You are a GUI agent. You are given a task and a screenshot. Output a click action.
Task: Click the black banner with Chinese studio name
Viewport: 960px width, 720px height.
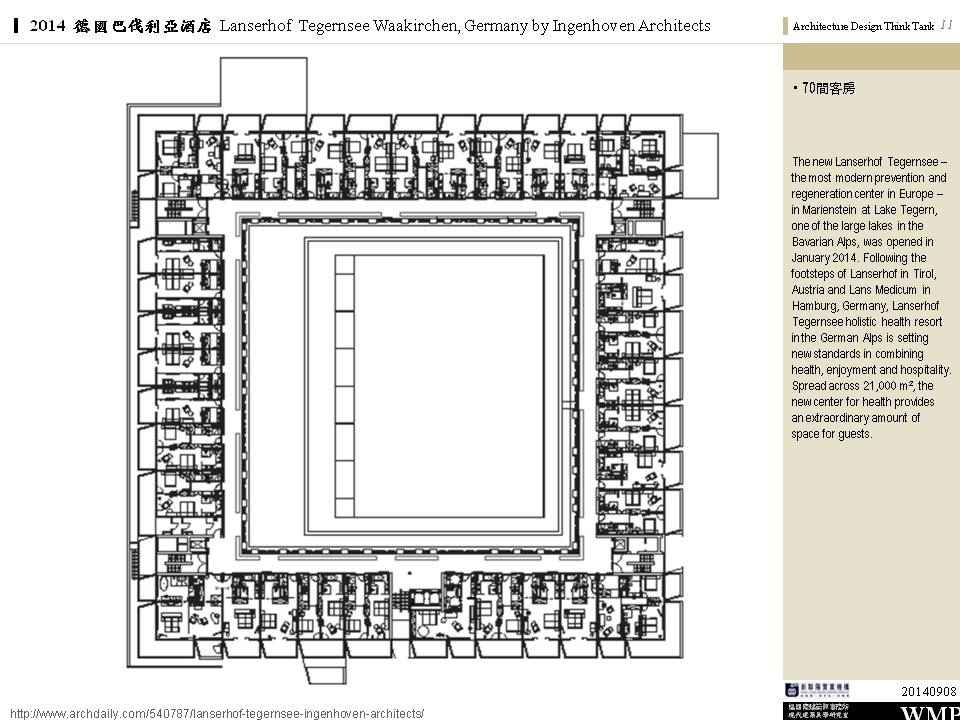tap(816, 709)
